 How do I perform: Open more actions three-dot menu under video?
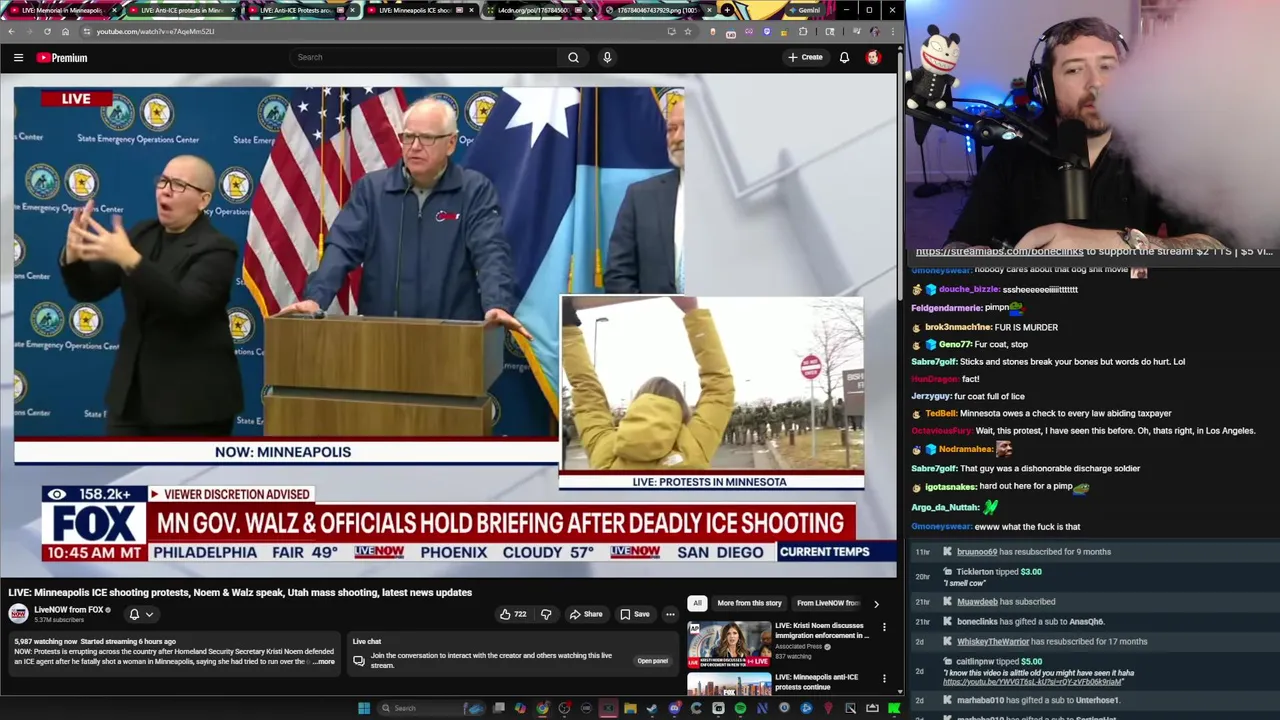tap(670, 614)
